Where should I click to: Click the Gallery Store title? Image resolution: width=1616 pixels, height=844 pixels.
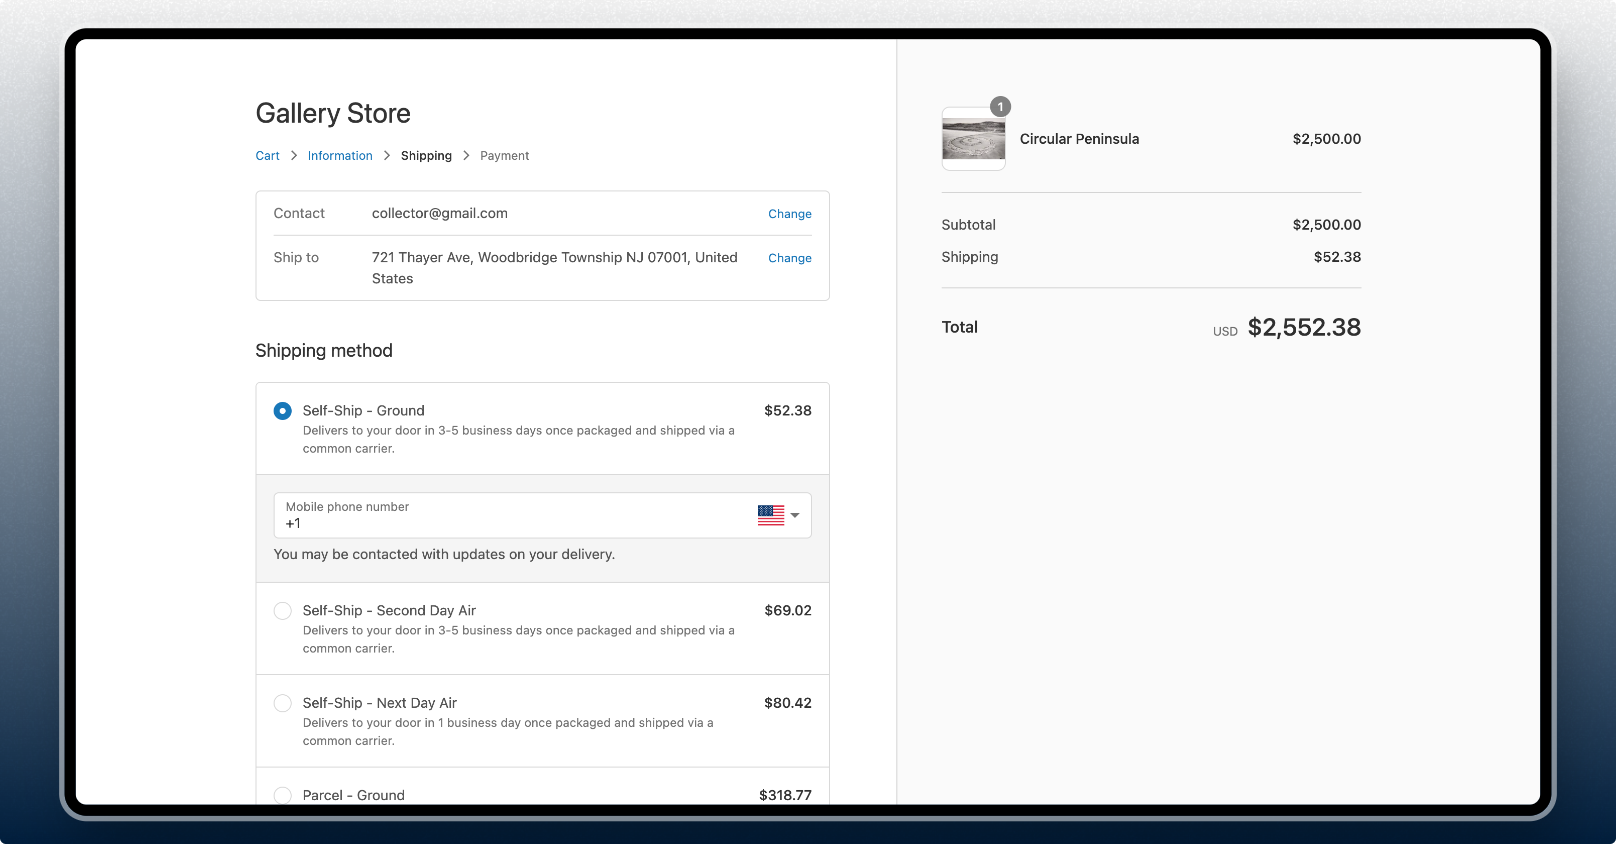(333, 114)
